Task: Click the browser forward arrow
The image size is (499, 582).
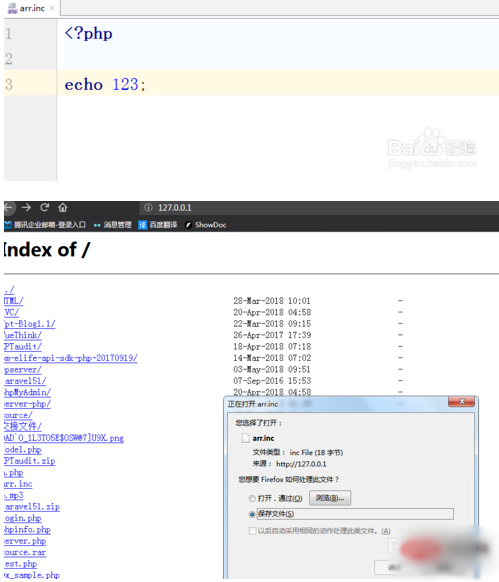Action: (26, 207)
